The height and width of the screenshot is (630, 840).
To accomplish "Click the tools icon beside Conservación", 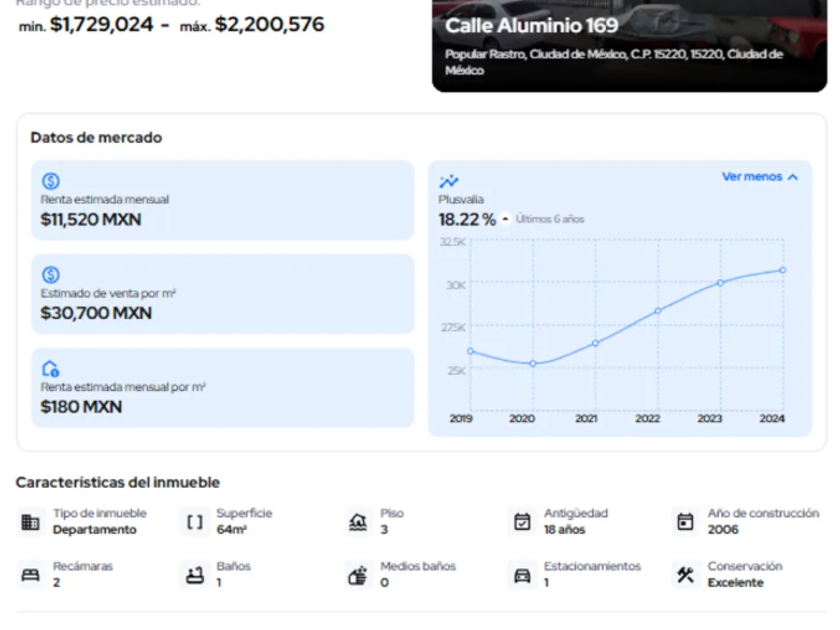I will point(685,575).
